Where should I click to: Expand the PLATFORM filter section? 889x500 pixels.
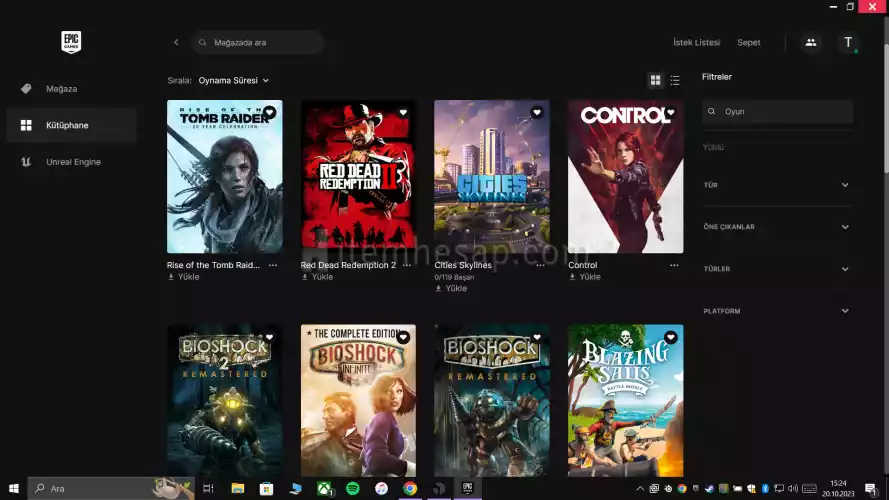tap(777, 311)
